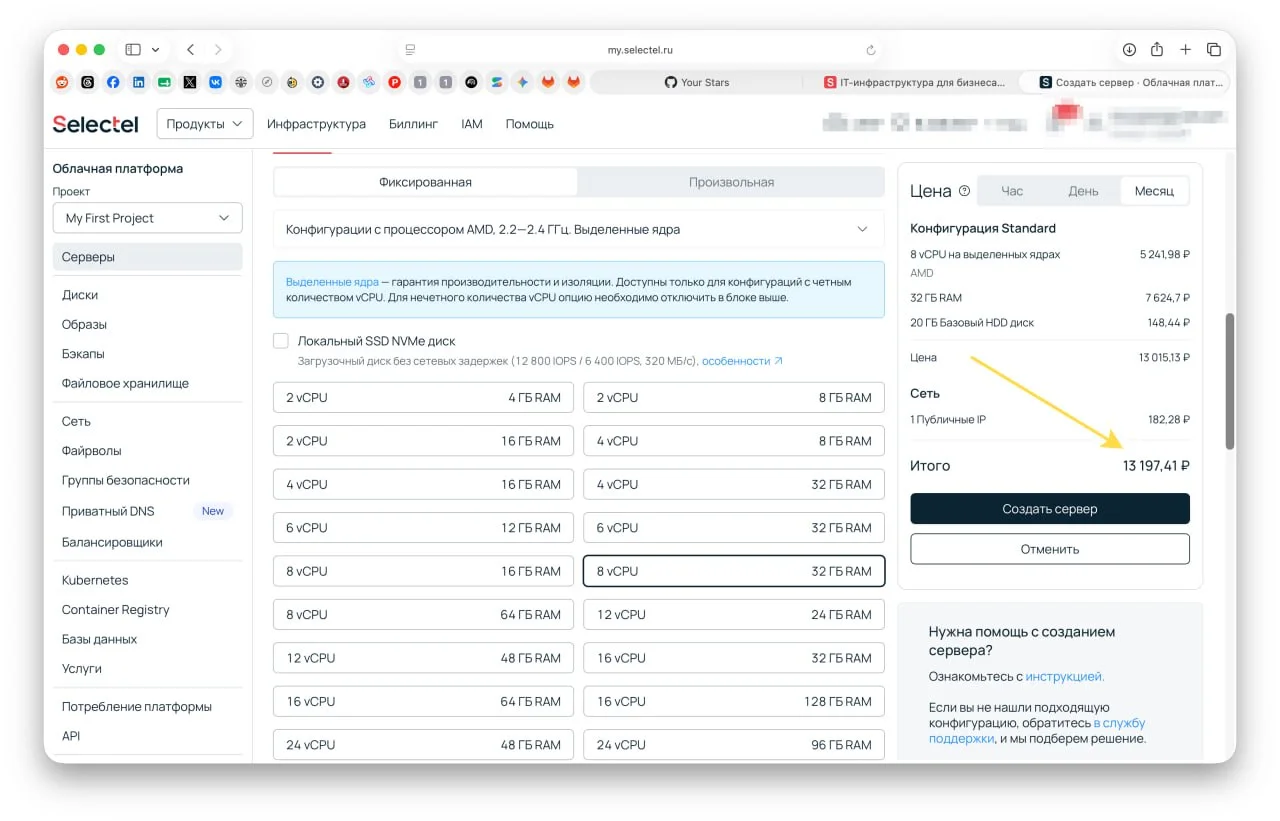
Task: Open the compass bookmark icon
Action: pos(267,82)
